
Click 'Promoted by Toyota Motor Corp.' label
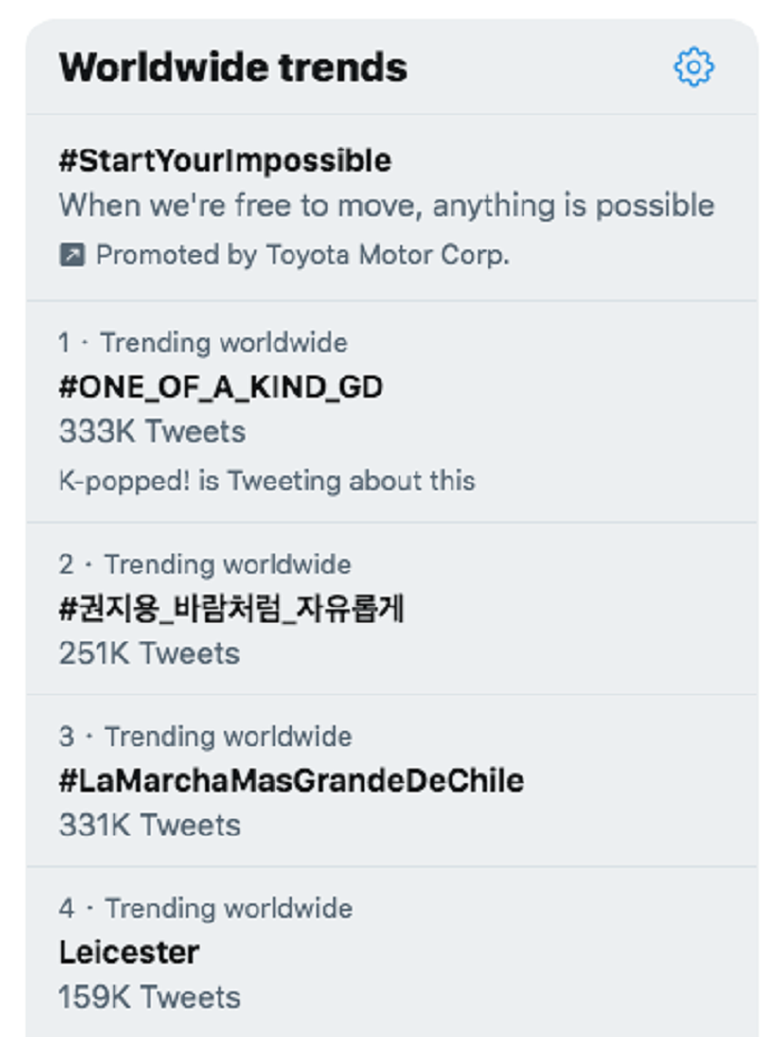302,255
